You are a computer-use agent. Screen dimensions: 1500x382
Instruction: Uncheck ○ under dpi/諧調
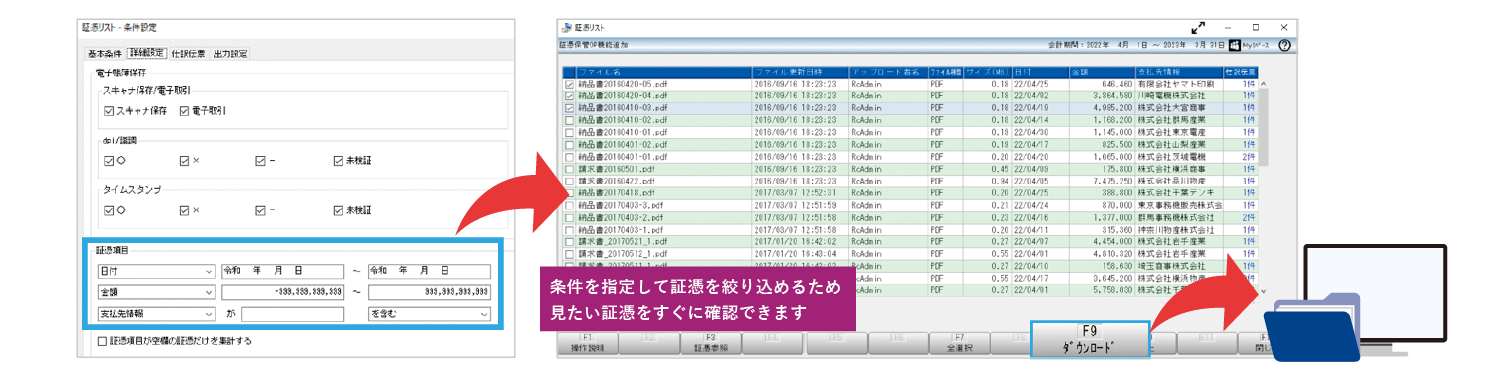point(109,160)
